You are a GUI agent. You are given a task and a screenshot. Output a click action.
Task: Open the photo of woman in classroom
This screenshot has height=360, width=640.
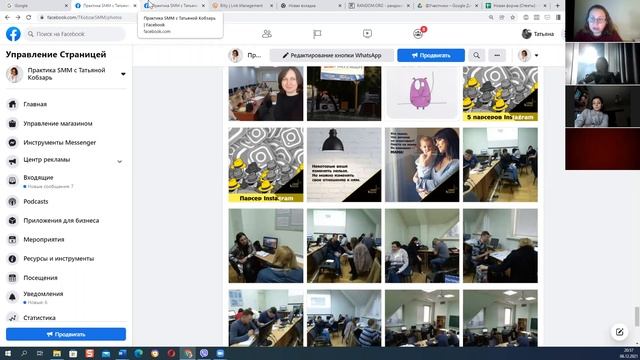coord(266,93)
